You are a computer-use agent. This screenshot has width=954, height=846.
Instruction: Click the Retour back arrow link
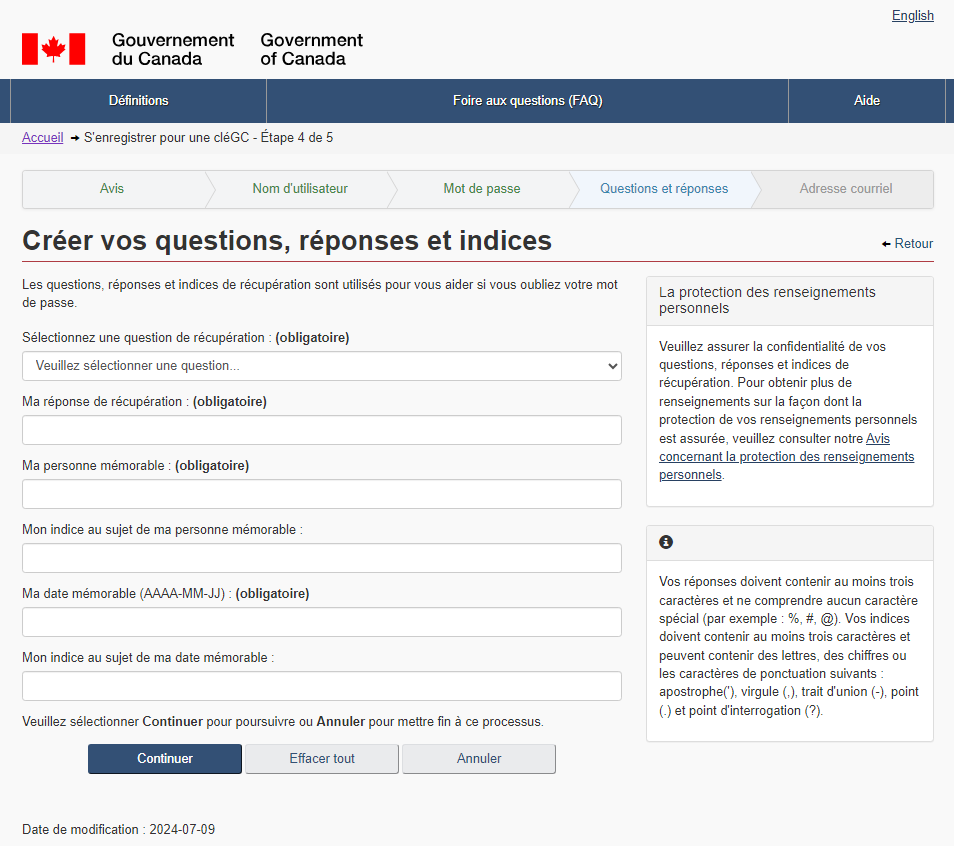click(907, 243)
